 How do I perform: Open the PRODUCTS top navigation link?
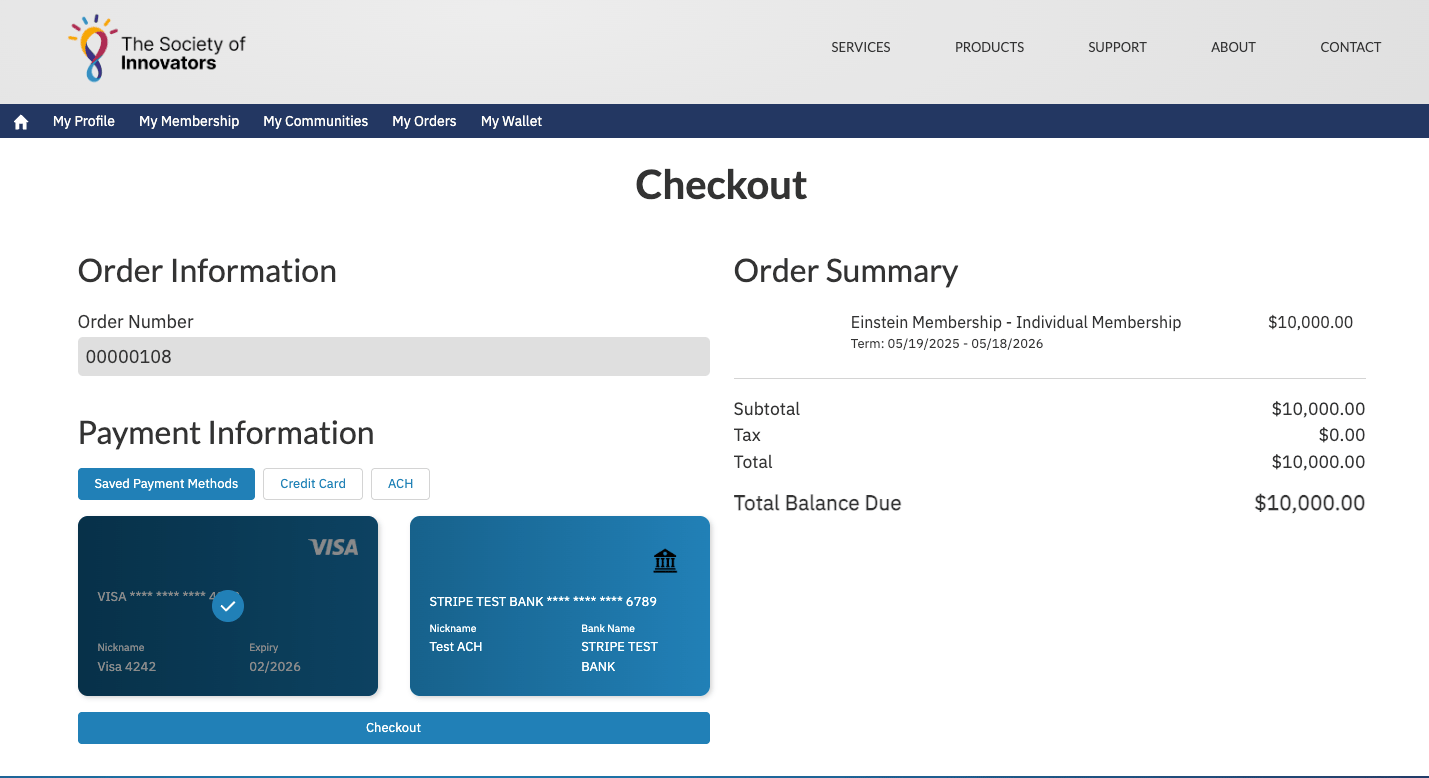[990, 47]
